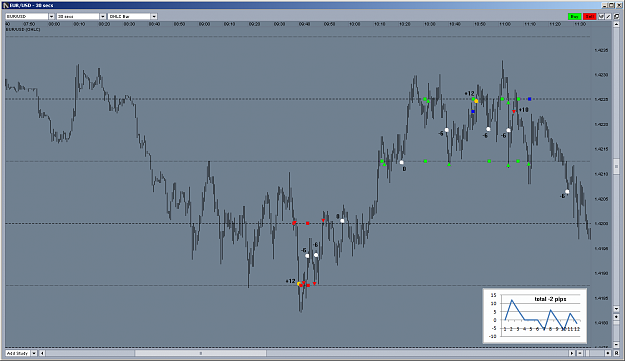Click the R reset button at bottom right
The width and height of the screenshot is (625, 361).
pos(616,353)
